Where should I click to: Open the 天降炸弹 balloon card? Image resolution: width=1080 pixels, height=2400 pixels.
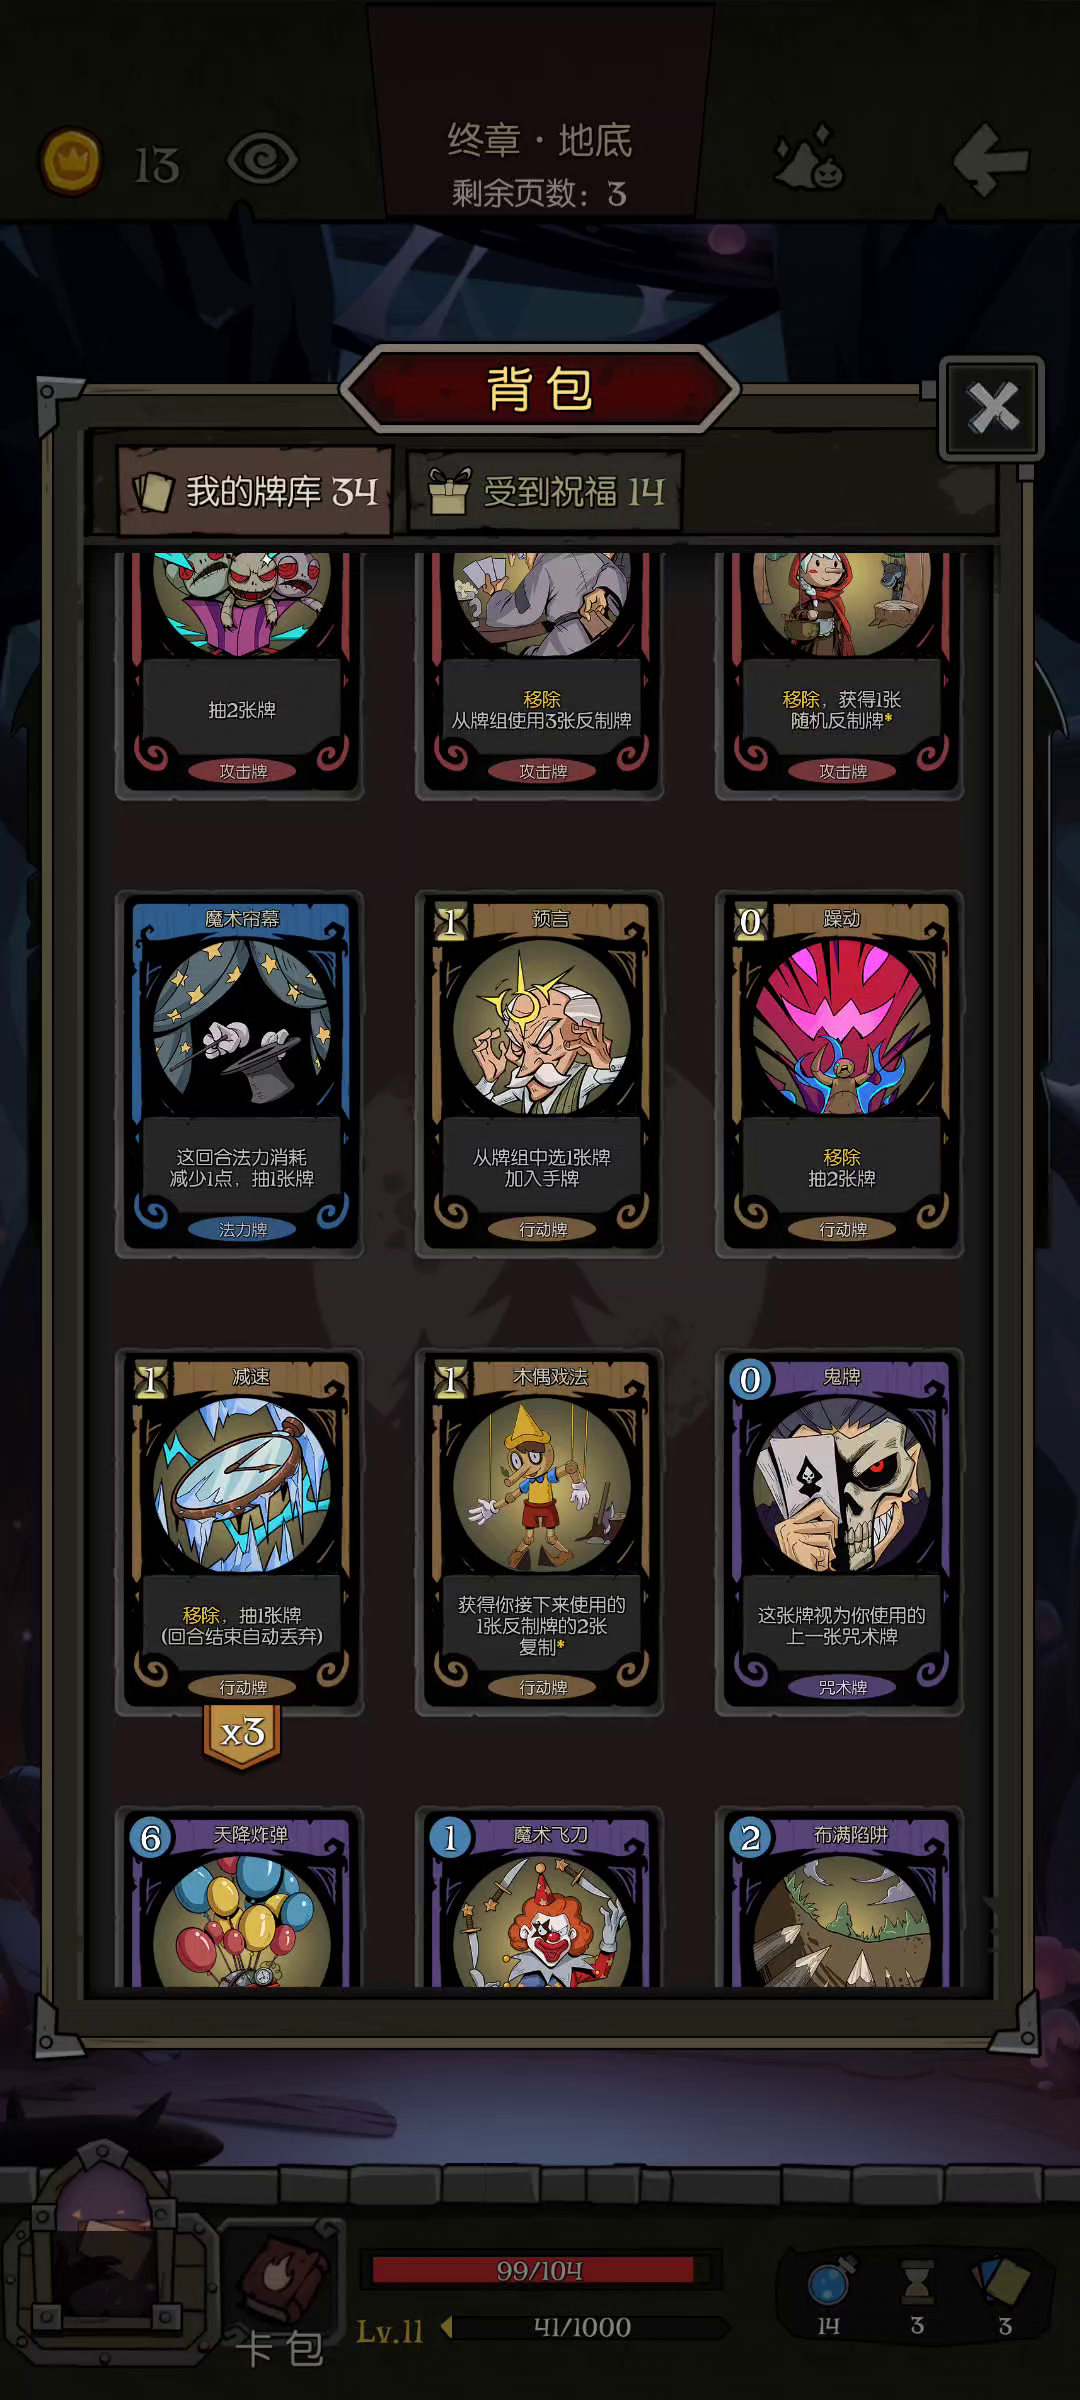pyautogui.click(x=240, y=1898)
